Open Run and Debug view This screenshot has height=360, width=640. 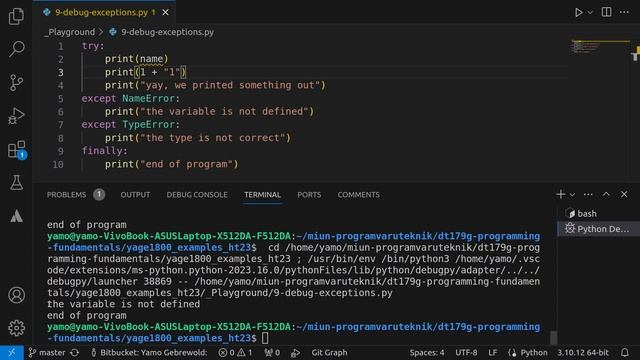pyautogui.click(x=16, y=116)
